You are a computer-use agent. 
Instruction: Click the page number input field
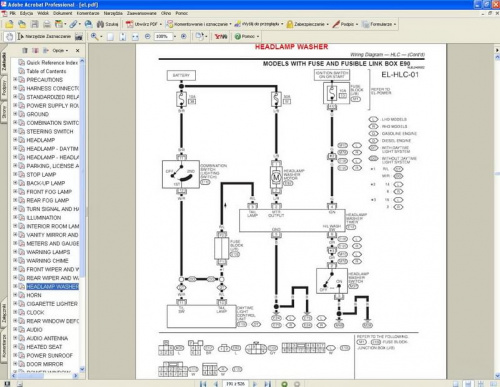(235, 384)
